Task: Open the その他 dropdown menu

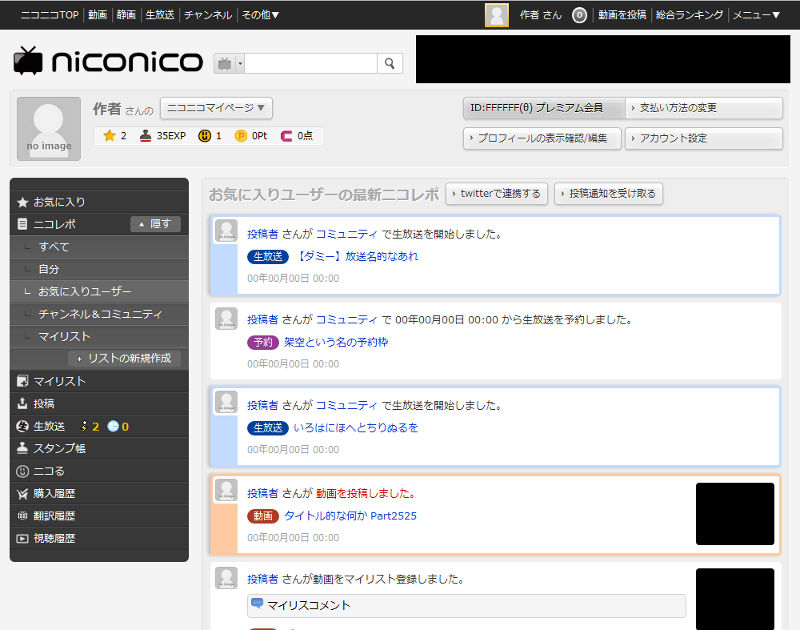Action: [x=261, y=14]
